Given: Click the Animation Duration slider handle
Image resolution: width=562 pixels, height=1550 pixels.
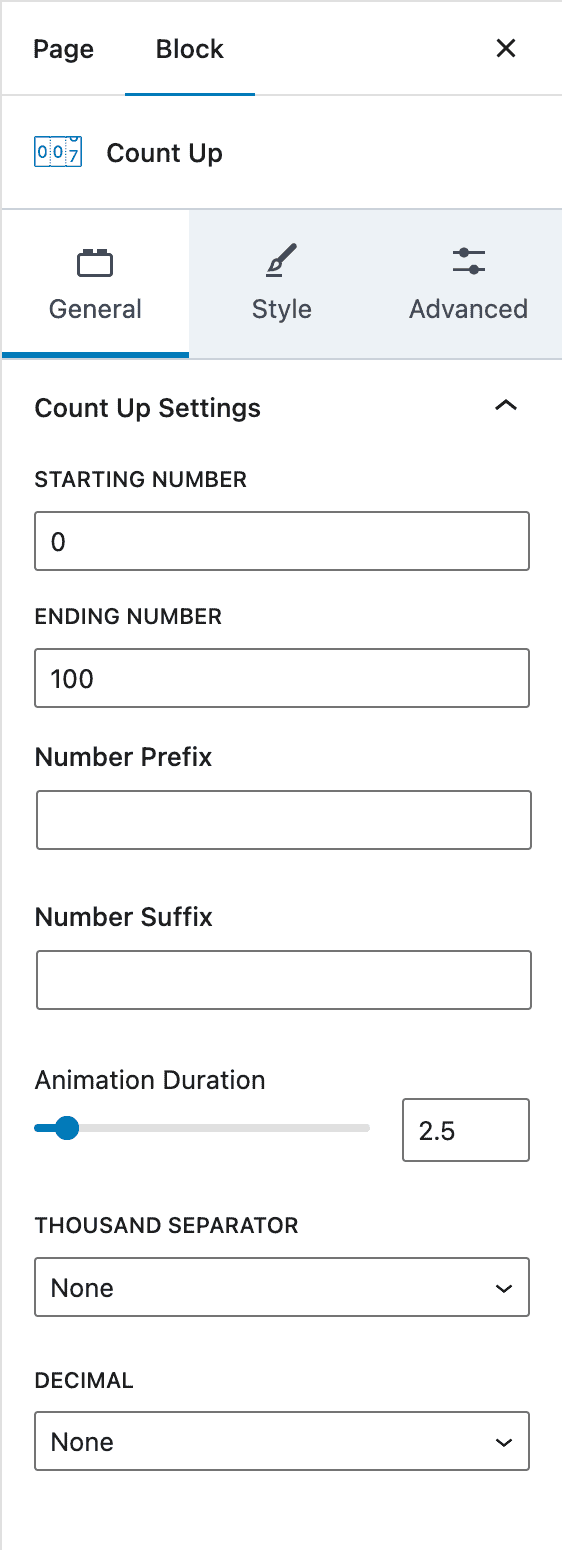Looking at the screenshot, I should 66,1128.
